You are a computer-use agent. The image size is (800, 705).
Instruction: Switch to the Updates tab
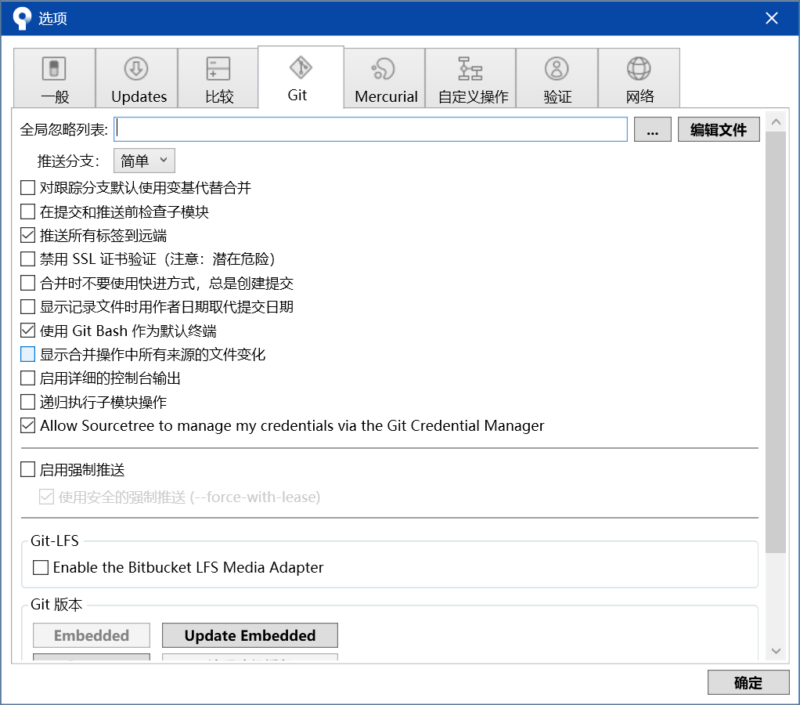(136, 78)
